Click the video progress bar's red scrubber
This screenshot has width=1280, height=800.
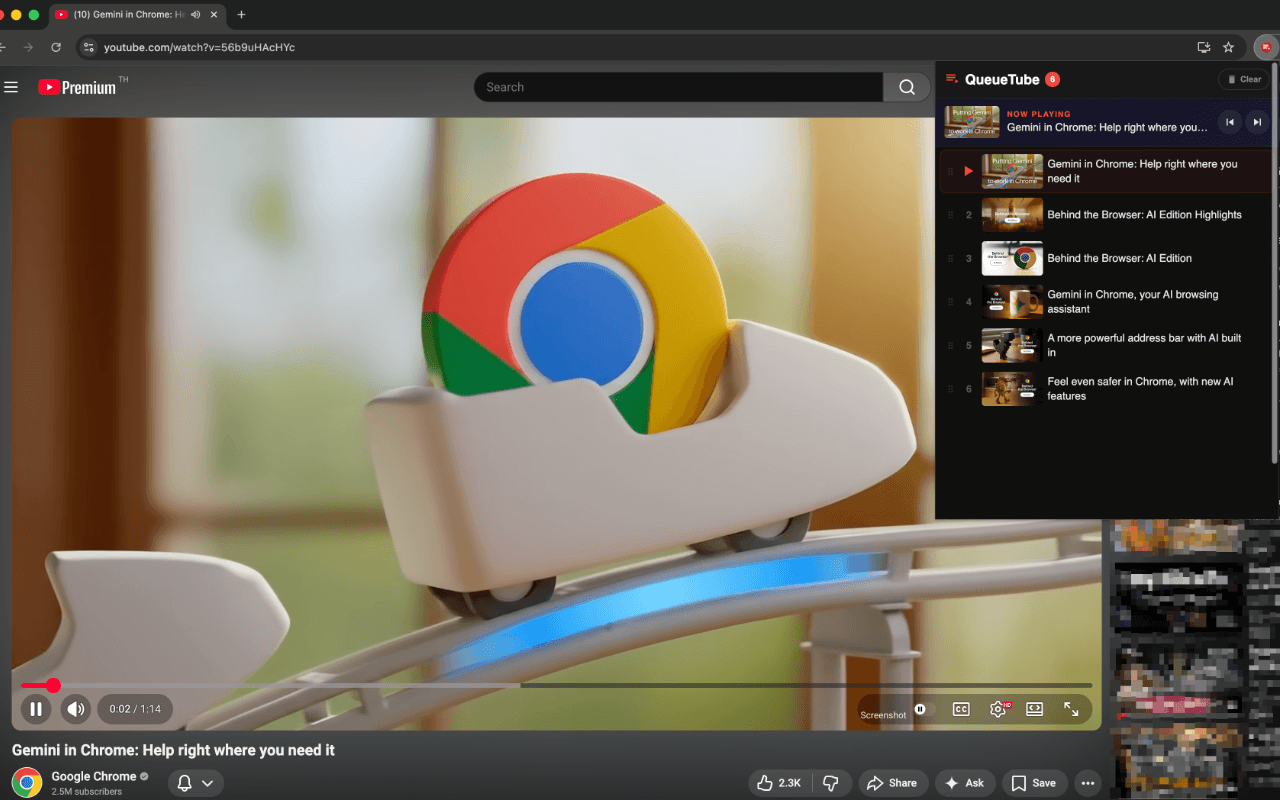53,685
